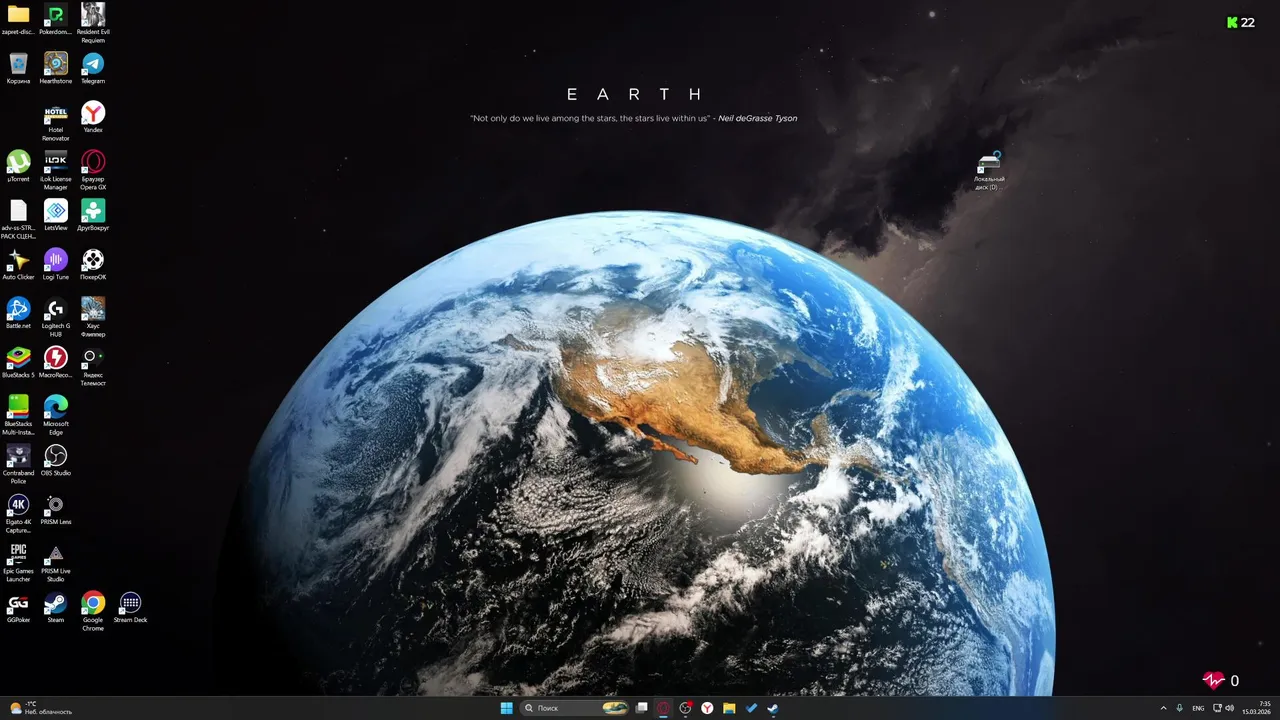Select the BlueStacks Multi-Instance icon

(x=18, y=415)
